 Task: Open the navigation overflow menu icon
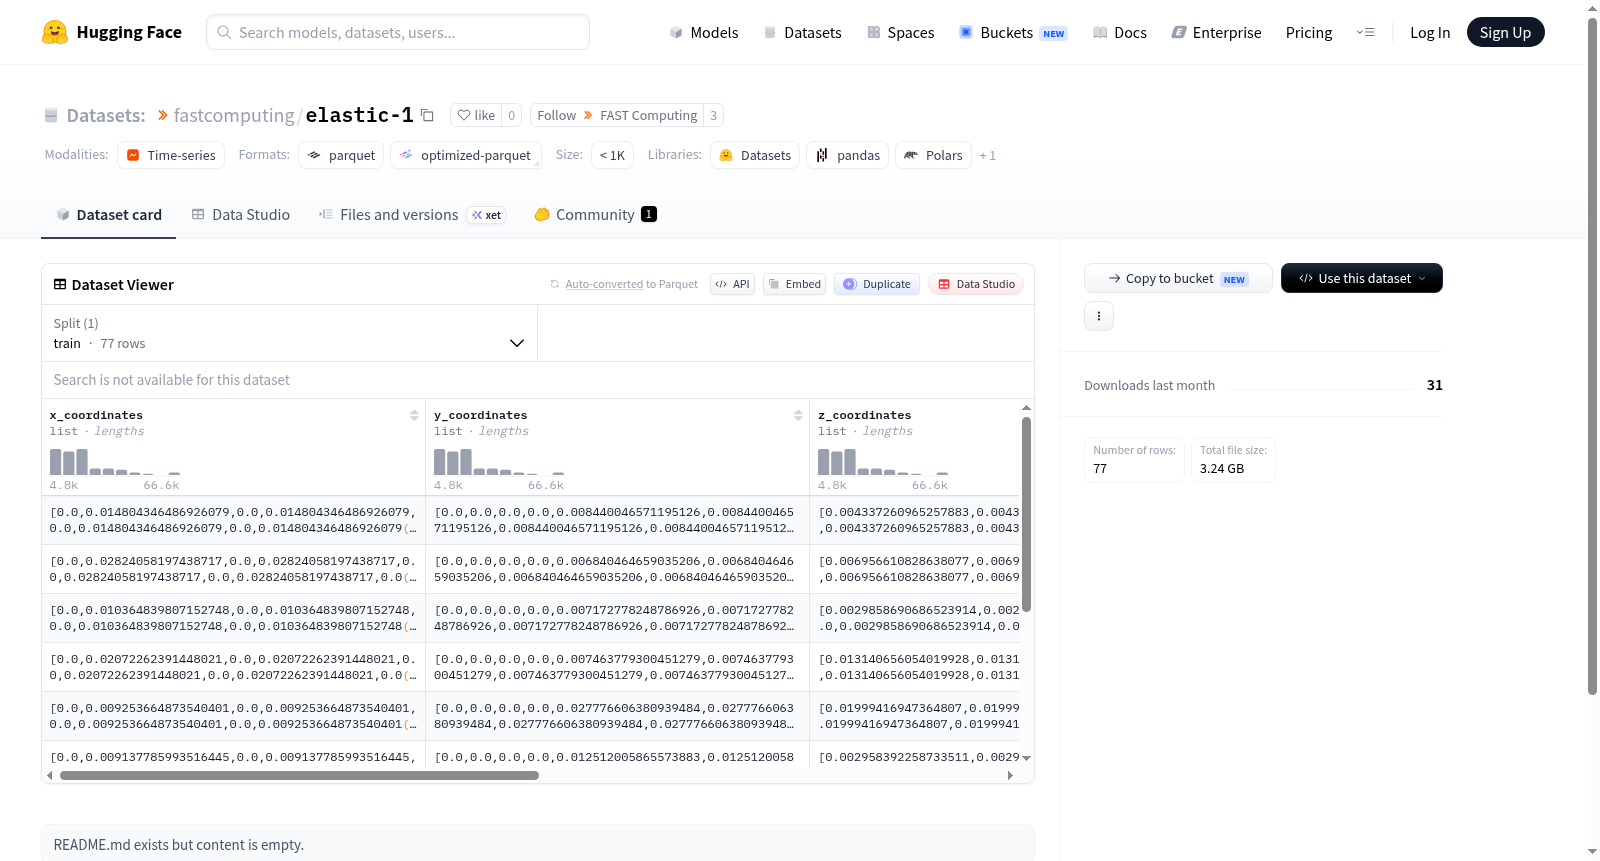click(1365, 32)
